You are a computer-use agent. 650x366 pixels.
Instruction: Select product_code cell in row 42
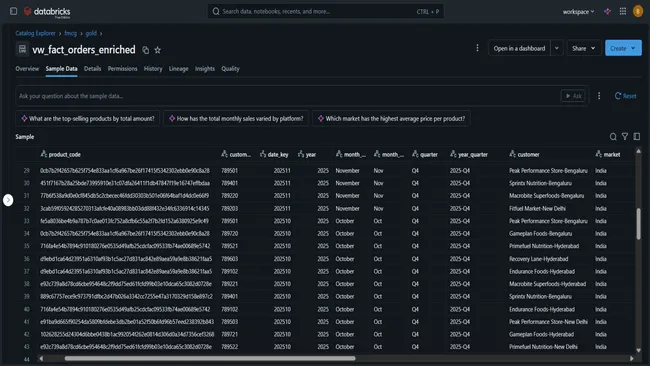point(127,334)
